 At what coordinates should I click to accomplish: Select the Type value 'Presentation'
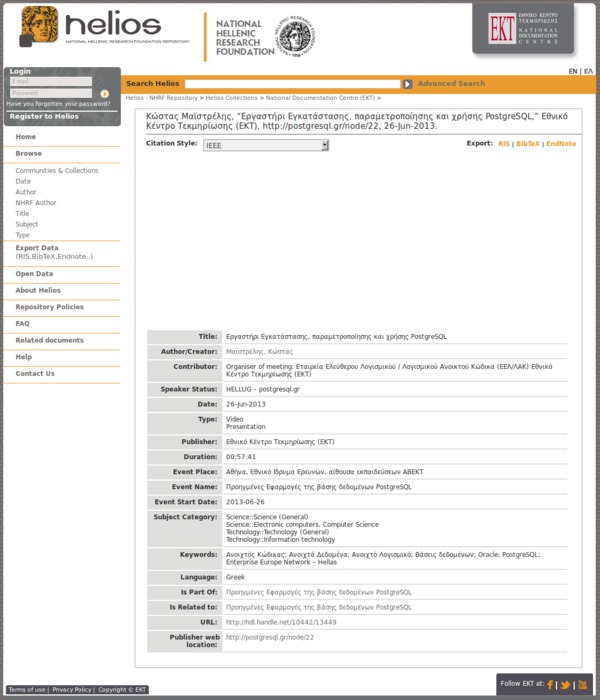(x=246, y=427)
